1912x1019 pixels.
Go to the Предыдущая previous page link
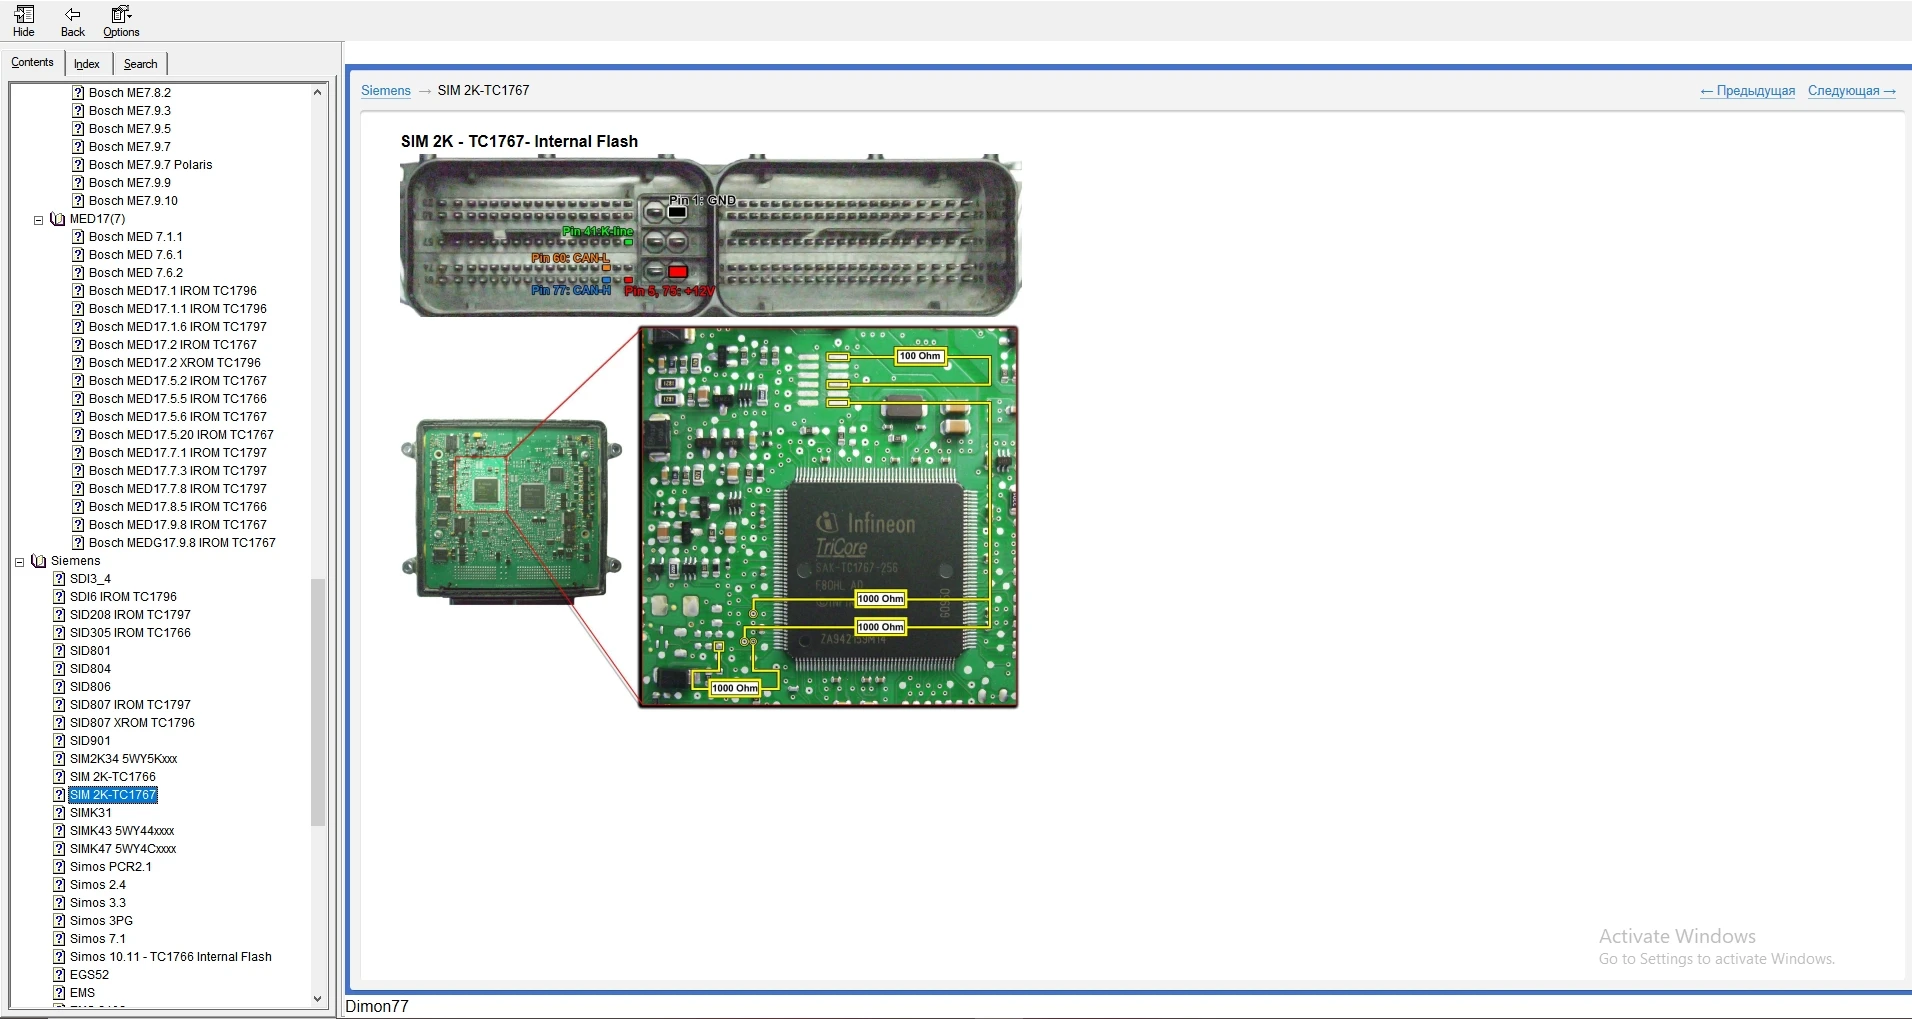point(1747,91)
